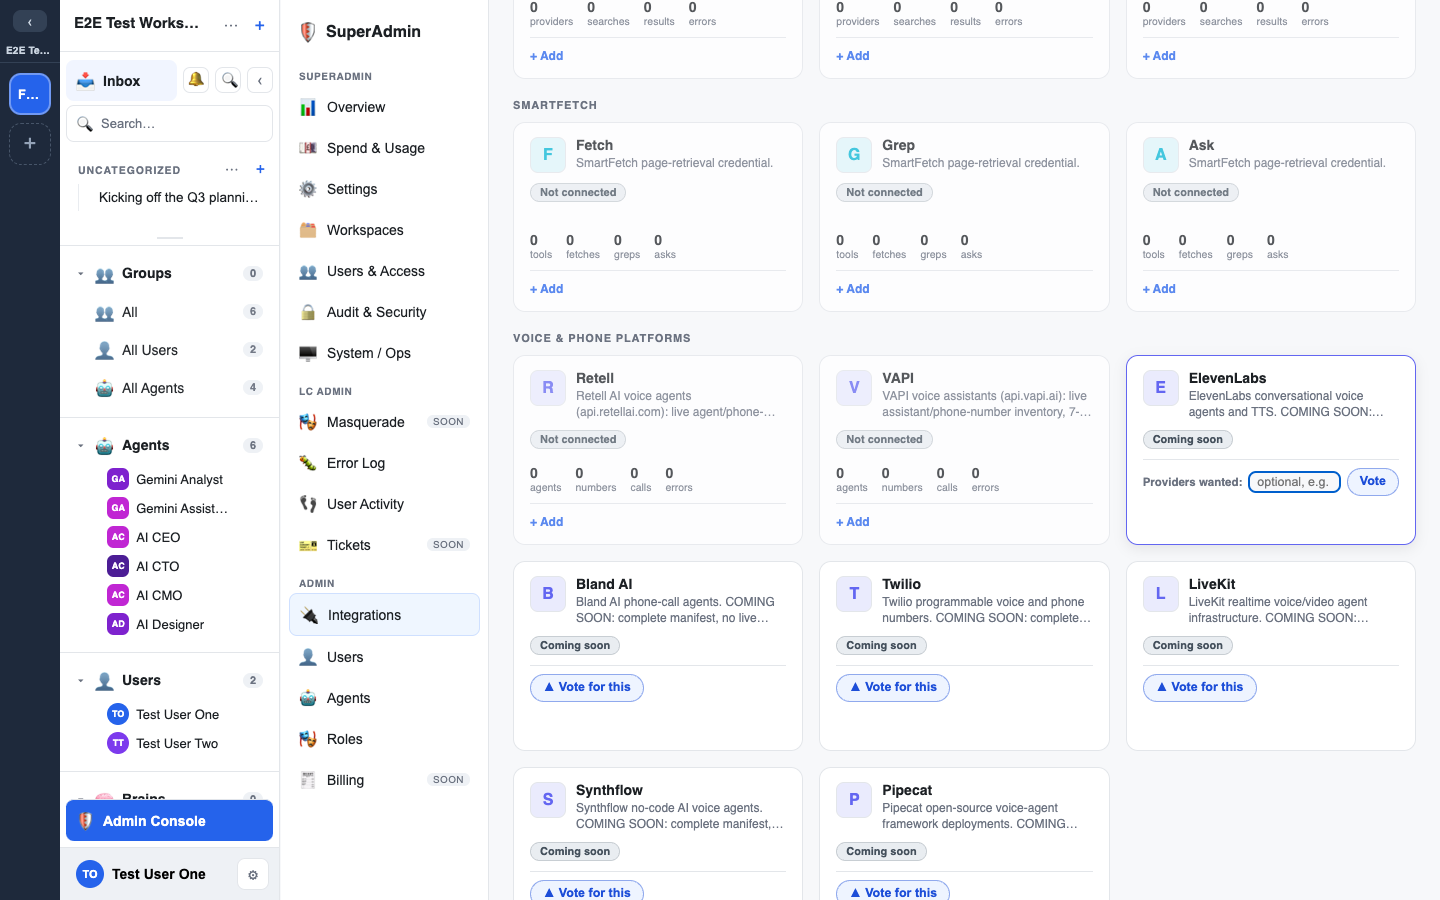Navigate to Users & Access
This screenshot has width=1440, height=900.
point(384,271)
